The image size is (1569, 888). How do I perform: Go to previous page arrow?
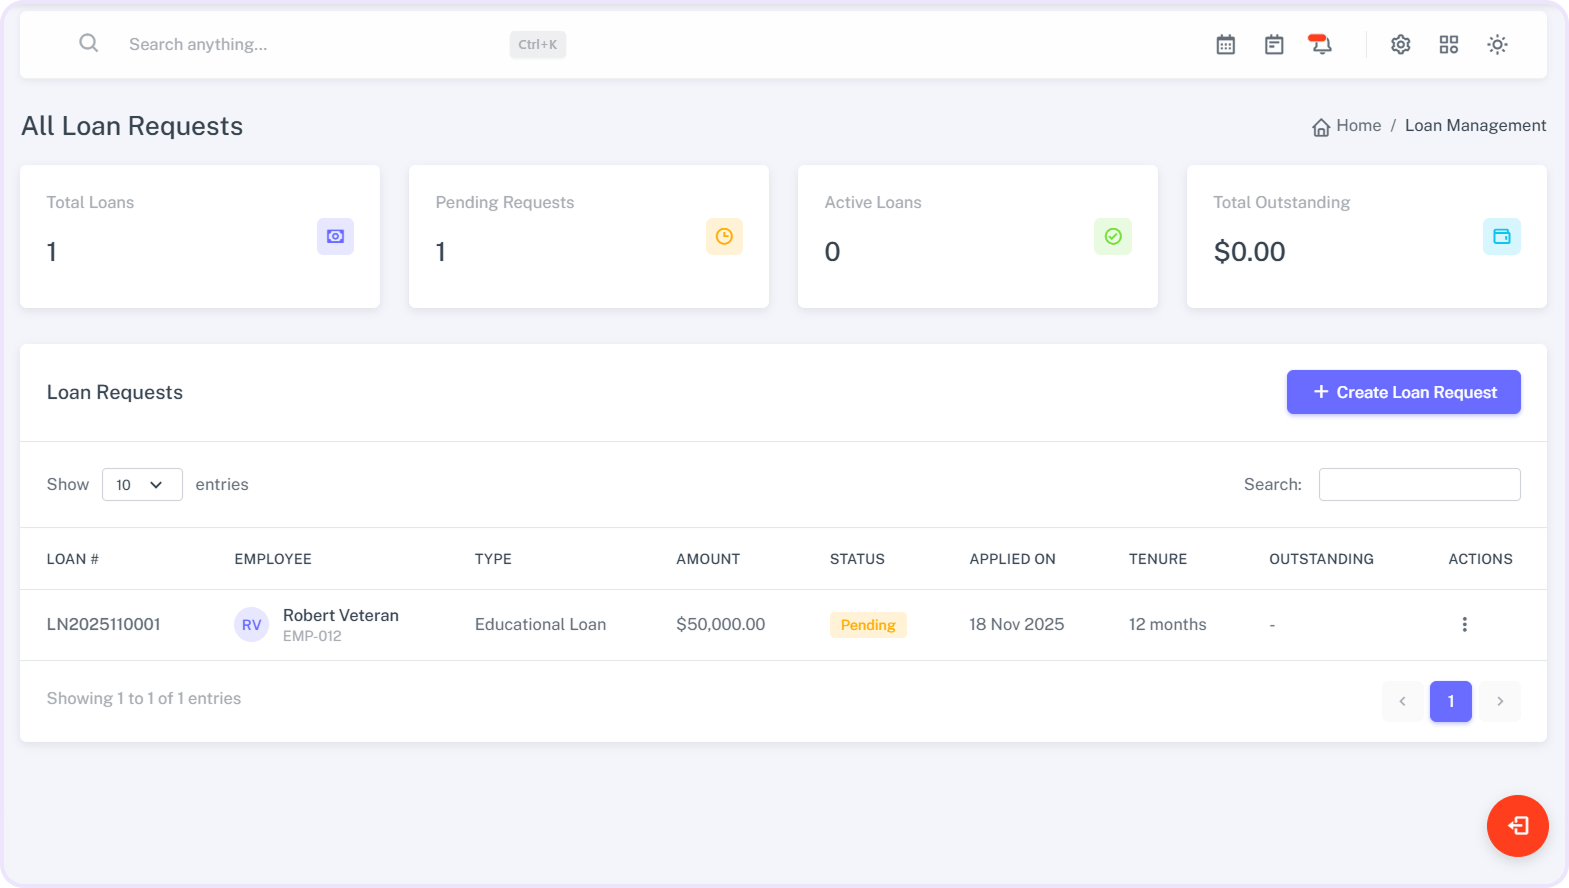[1402, 701]
